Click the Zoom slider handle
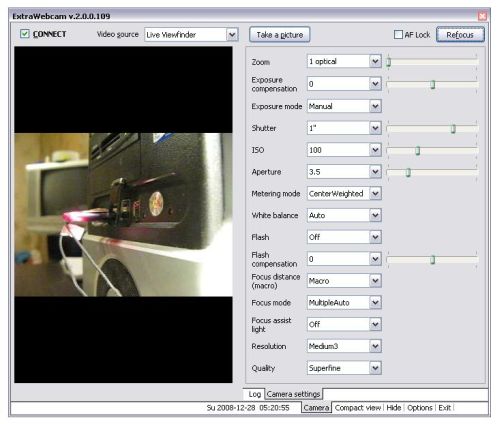The image size is (500, 424). (389, 62)
